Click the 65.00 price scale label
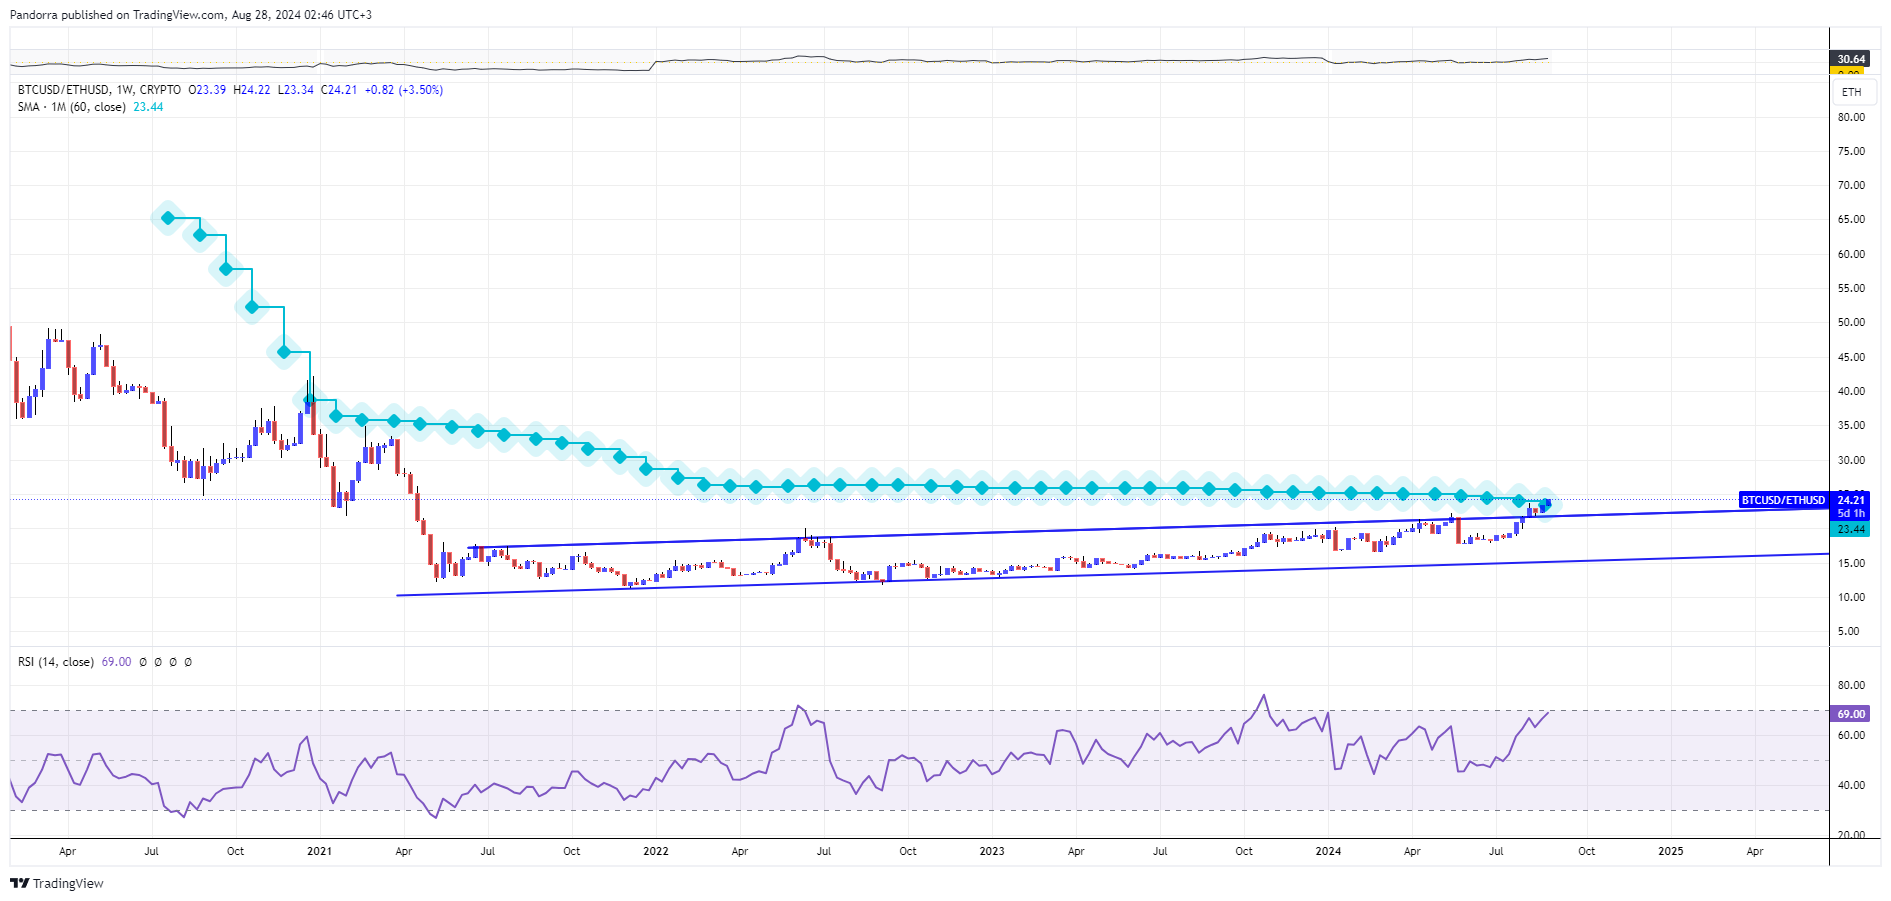1891x901 pixels. [x=1851, y=219]
